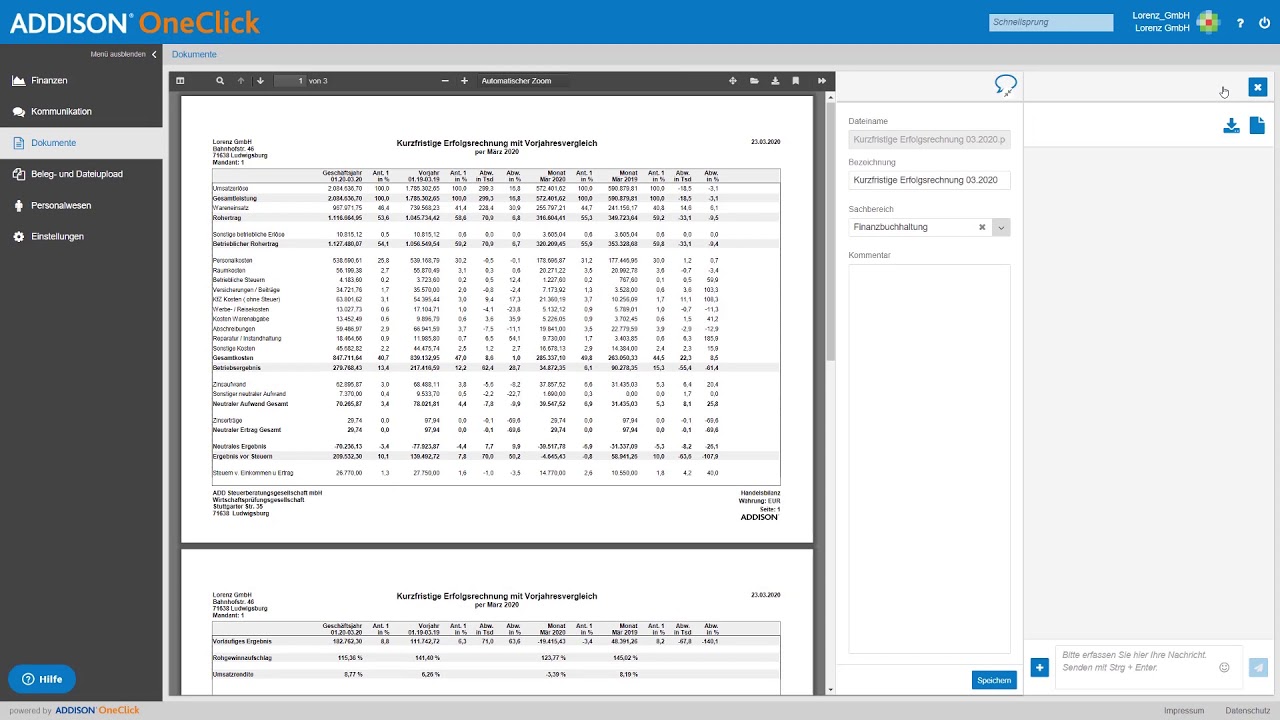Click the blue download icon in chat panel

1232,125
